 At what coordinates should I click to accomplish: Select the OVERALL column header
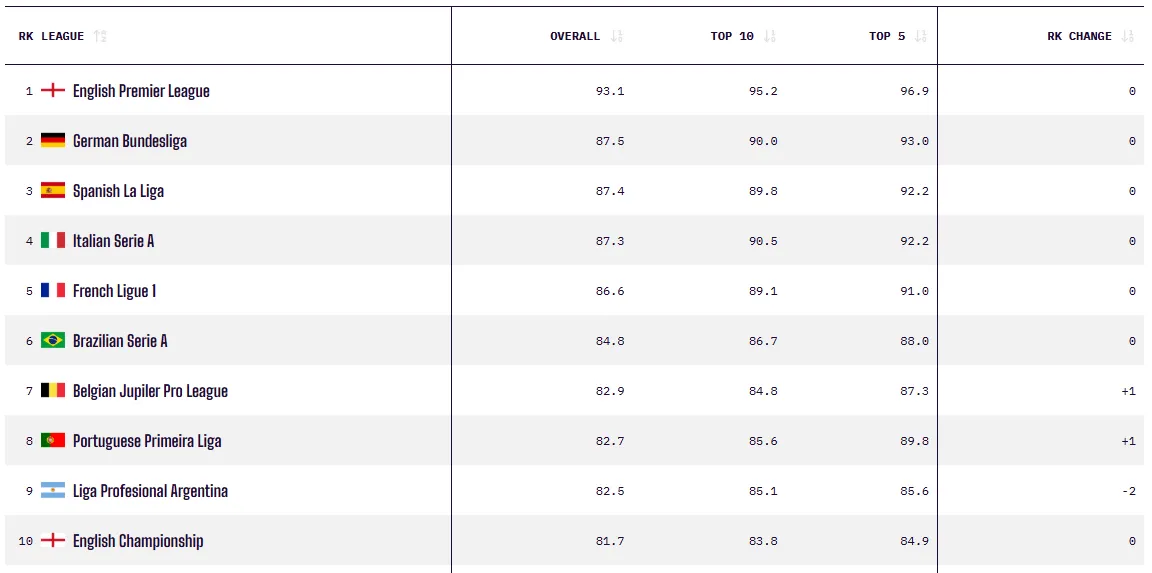[575, 36]
